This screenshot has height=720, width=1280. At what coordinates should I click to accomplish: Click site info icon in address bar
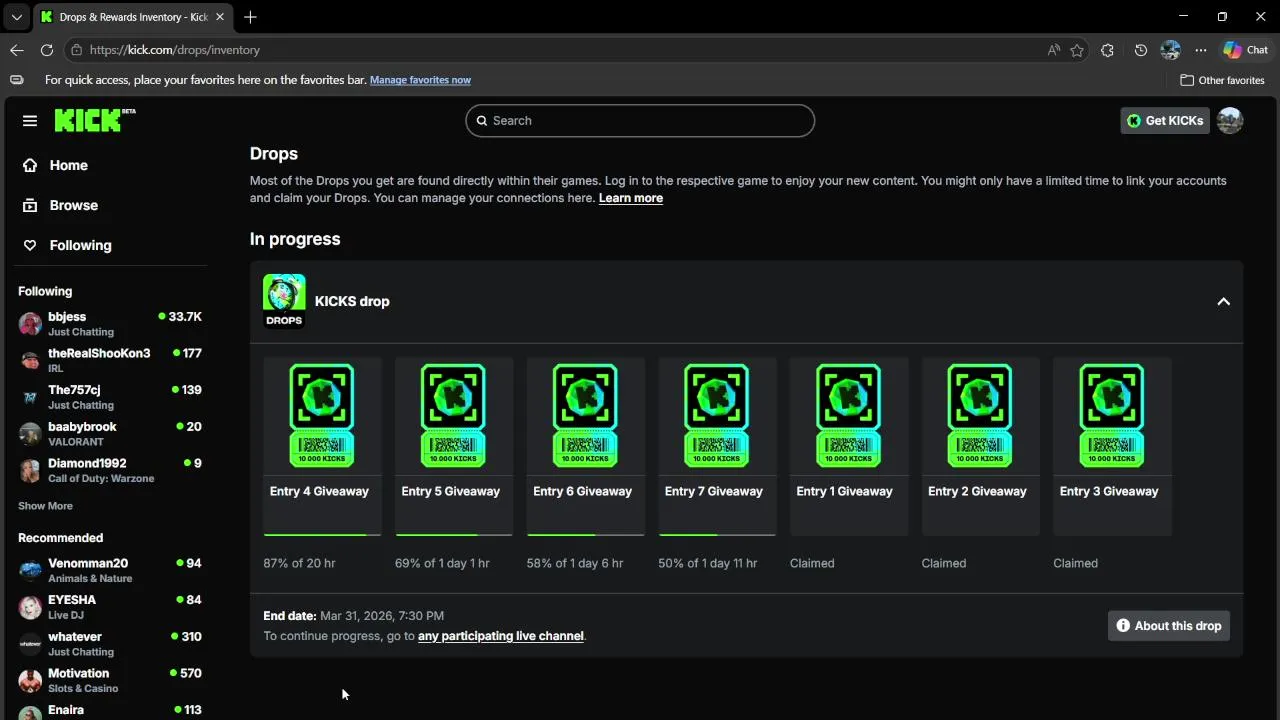point(77,50)
